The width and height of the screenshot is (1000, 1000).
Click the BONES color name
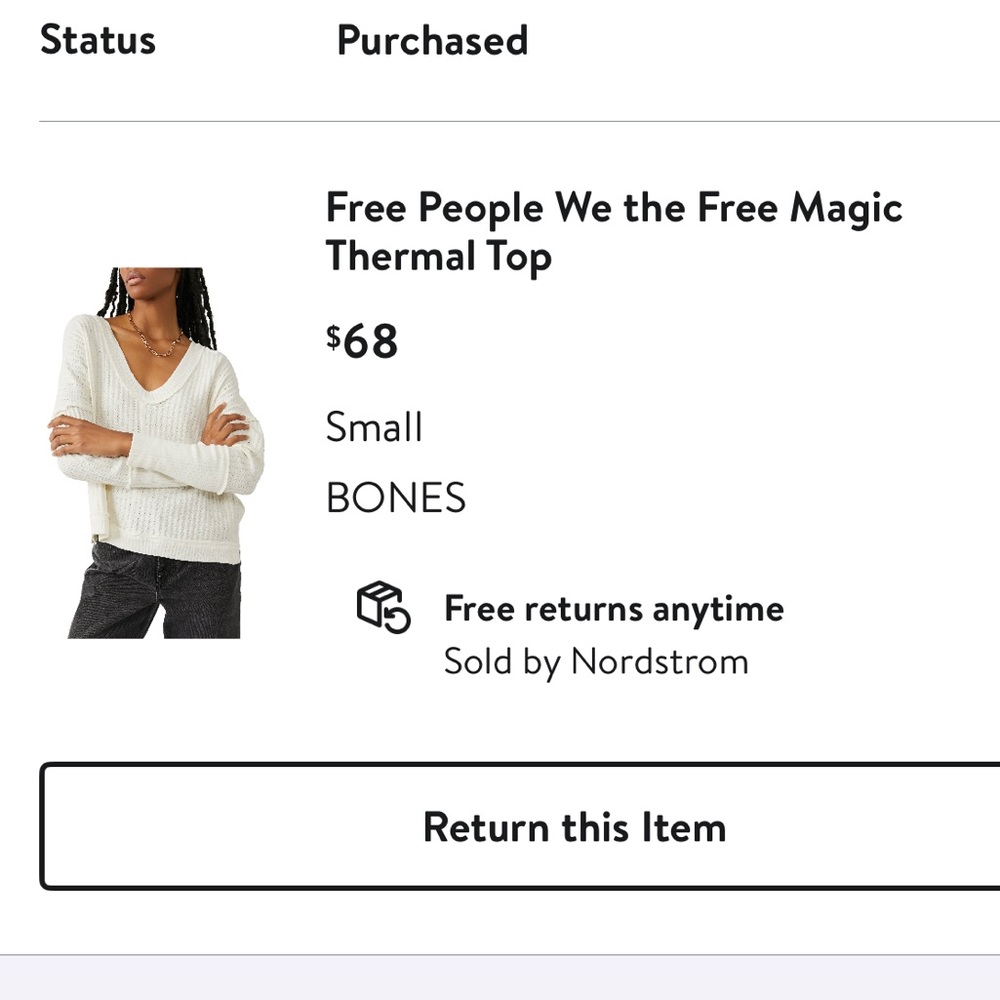(396, 497)
